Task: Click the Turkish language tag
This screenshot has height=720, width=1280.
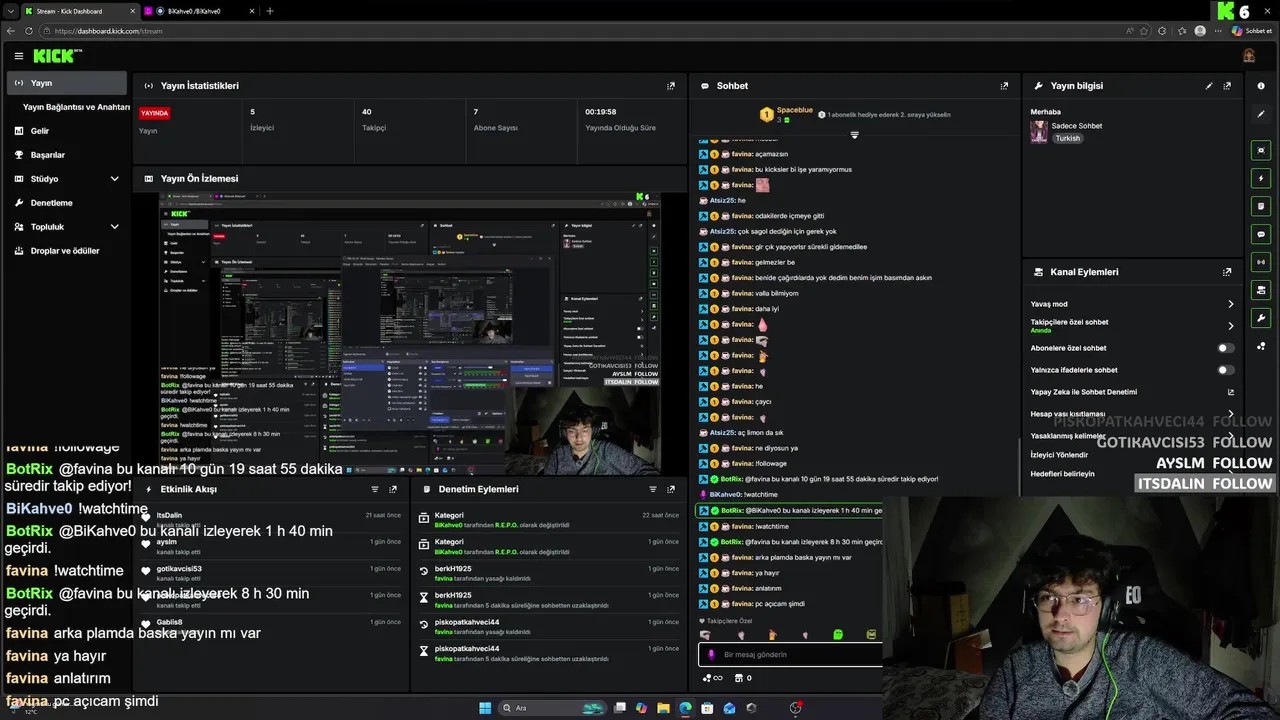Action: pyautogui.click(x=1068, y=138)
